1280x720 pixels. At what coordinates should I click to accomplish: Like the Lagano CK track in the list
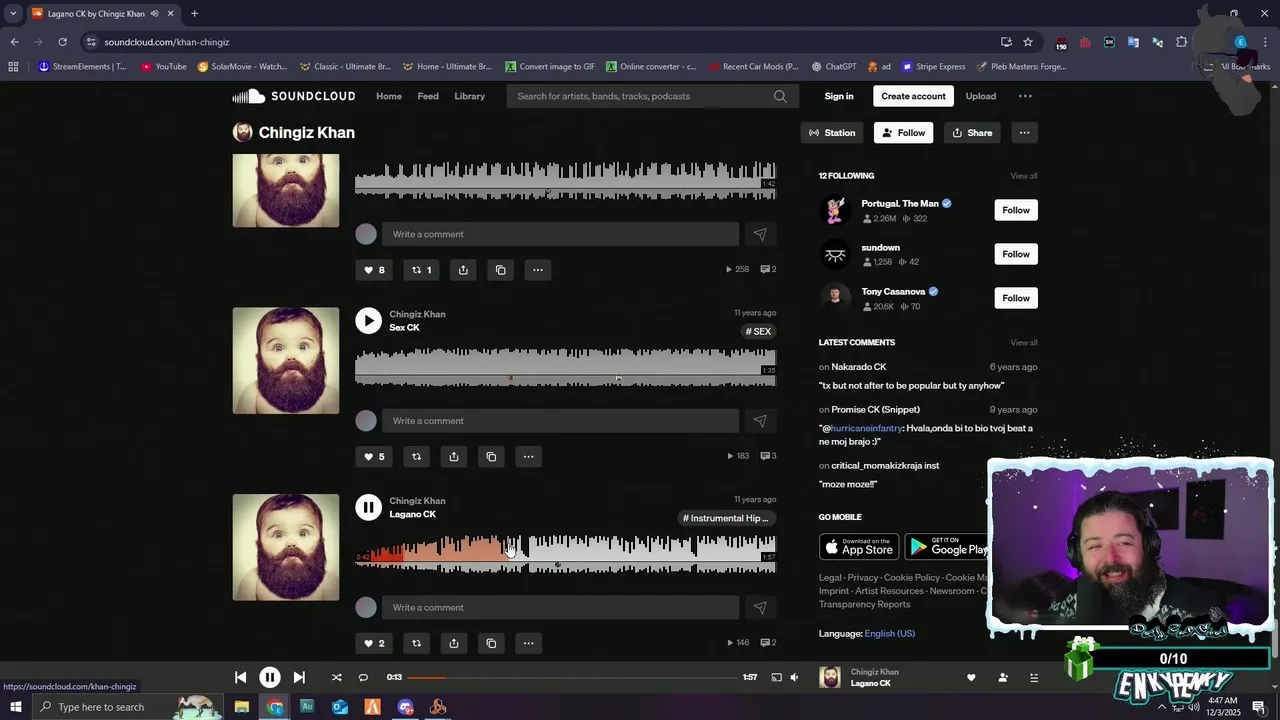(374, 644)
